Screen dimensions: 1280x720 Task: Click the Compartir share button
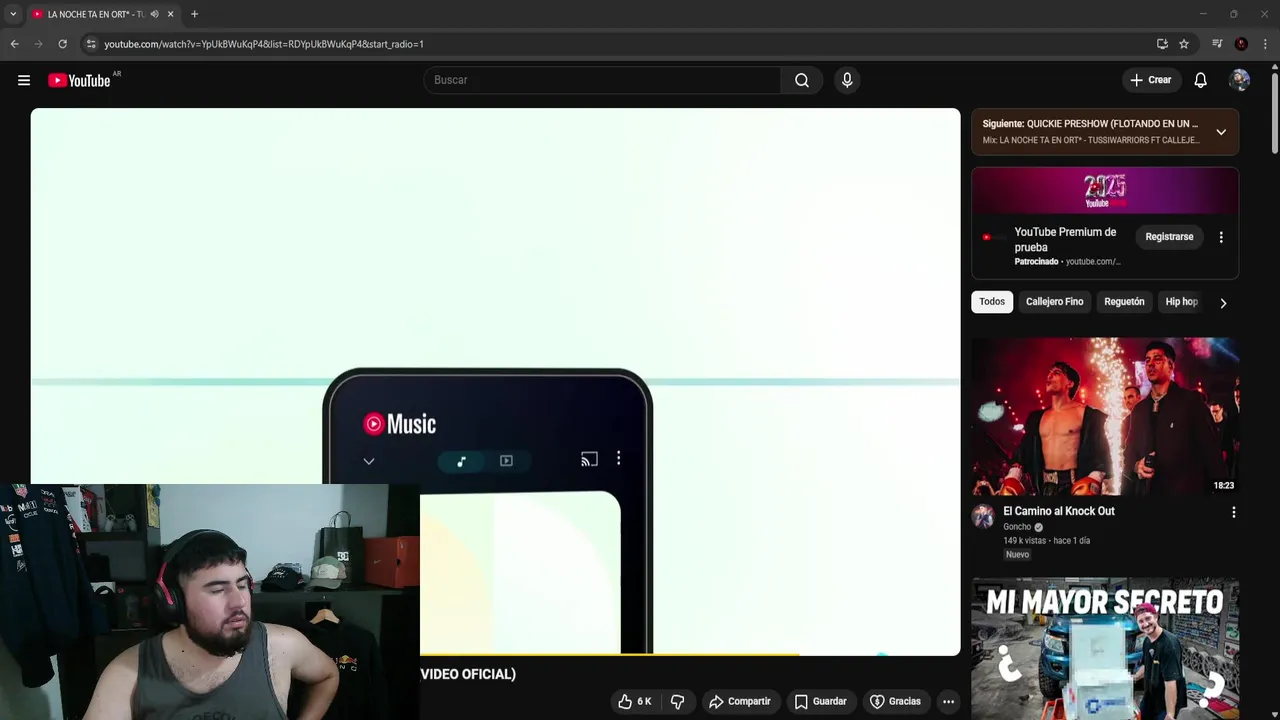click(x=739, y=702)
